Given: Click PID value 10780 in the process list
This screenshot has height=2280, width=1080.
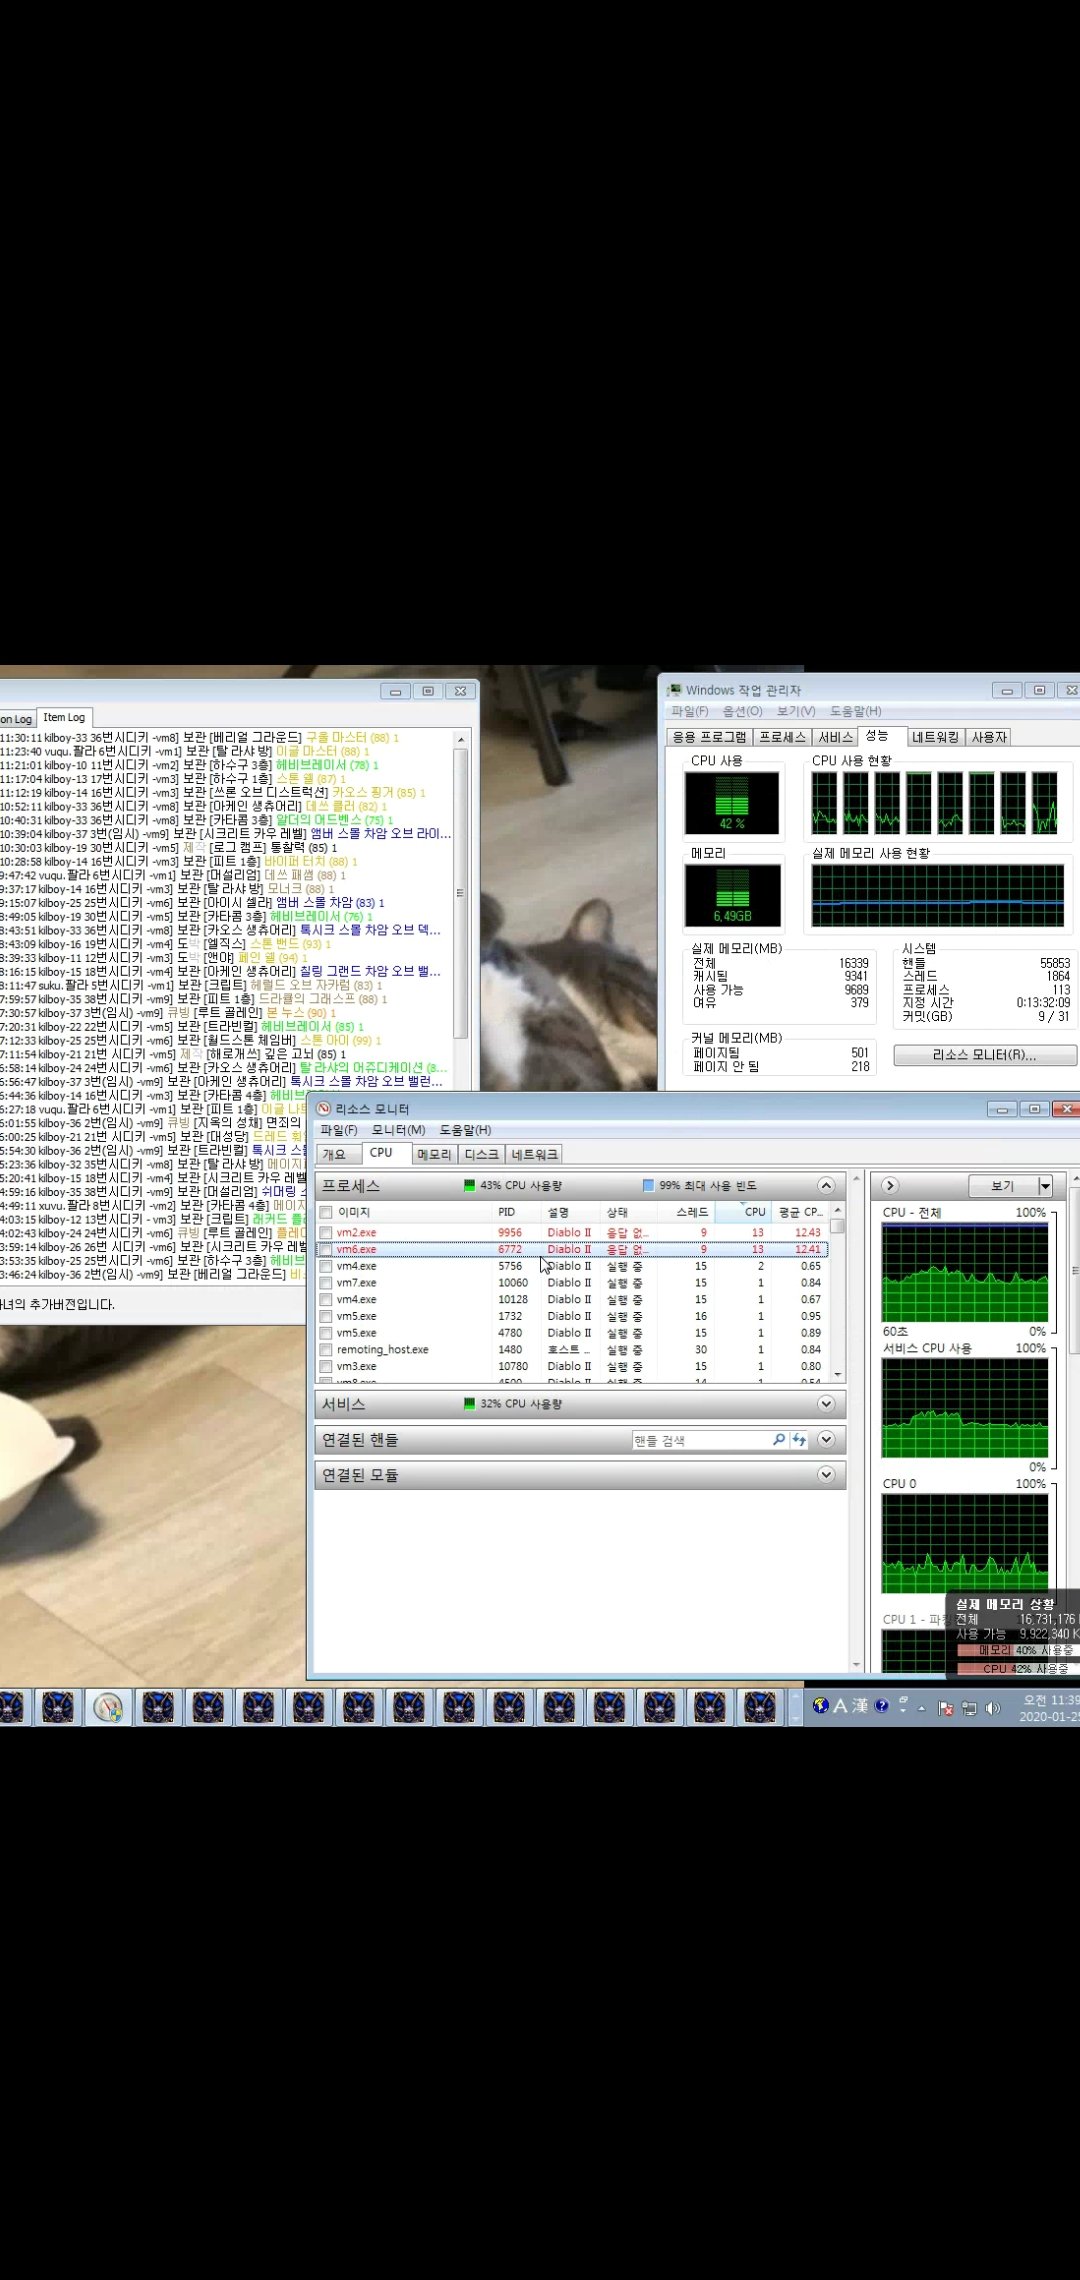Looking at the screenshot, I should click(513, 1366).
